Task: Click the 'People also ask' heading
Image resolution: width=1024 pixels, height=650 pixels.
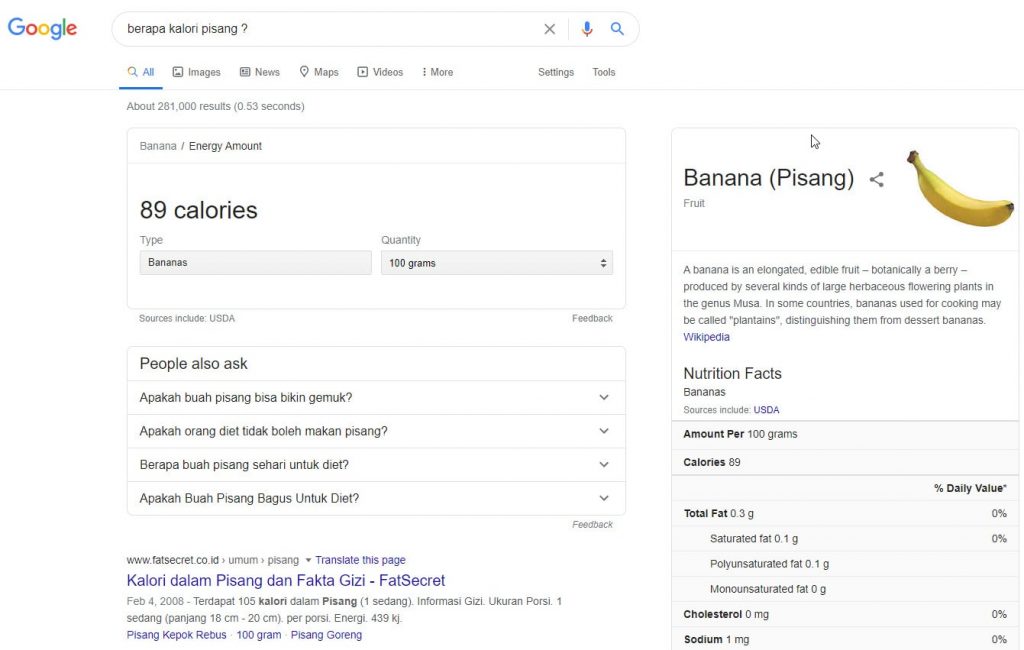Action: coord(193,364)
